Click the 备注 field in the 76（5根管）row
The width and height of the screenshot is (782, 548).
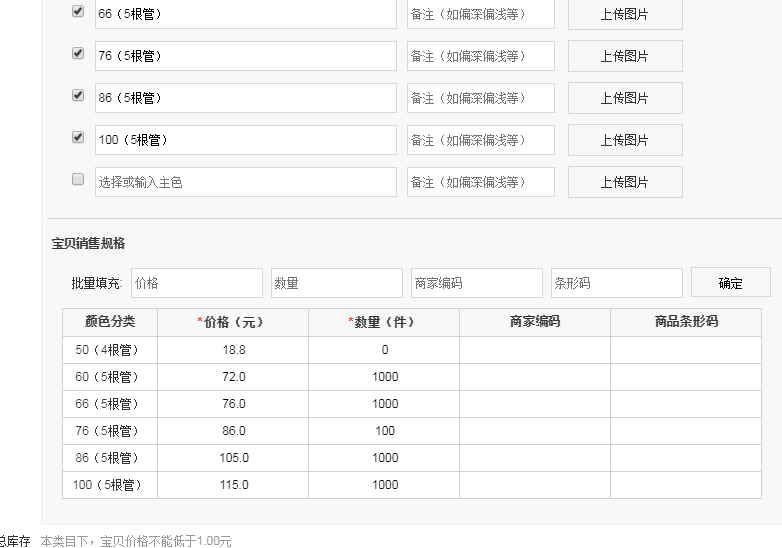(480, 56)
